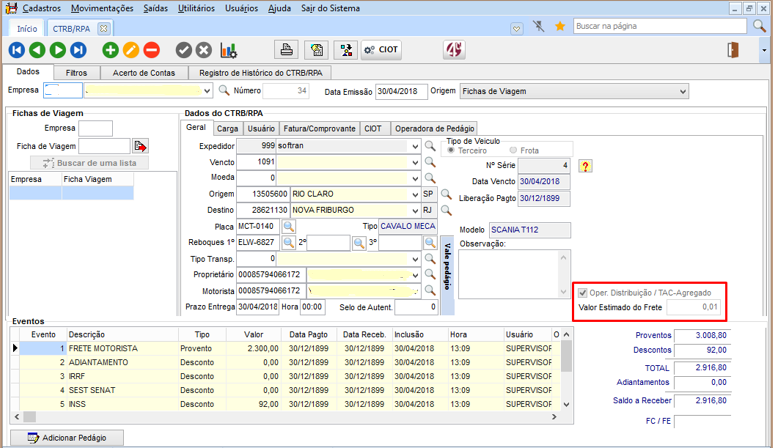Select the Terceiro radio button
The image size is (773, 448).
click(x=452, y=150)
